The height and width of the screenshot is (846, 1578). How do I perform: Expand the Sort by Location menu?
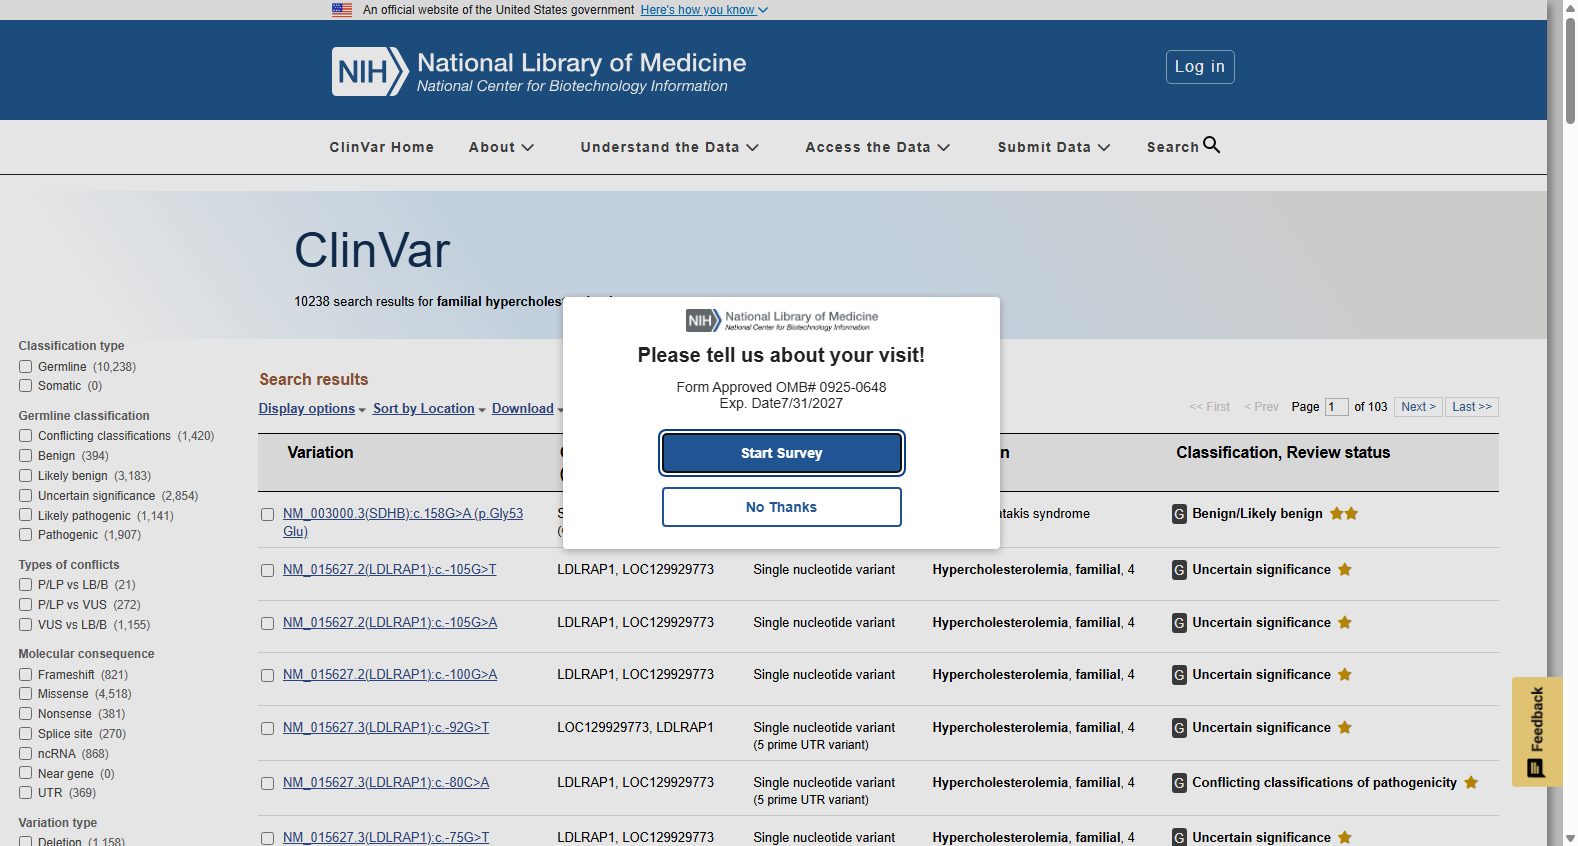tap(429, 409)
